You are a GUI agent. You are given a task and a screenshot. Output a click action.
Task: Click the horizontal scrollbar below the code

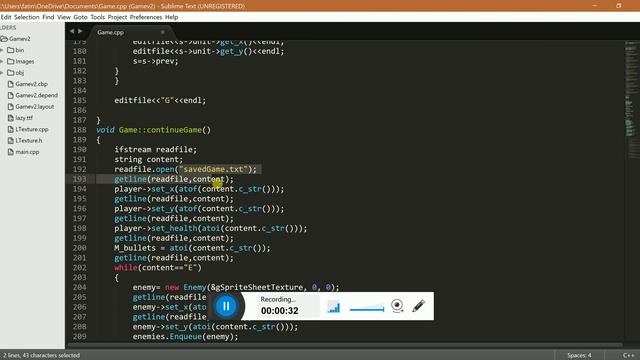coord(345,345)
